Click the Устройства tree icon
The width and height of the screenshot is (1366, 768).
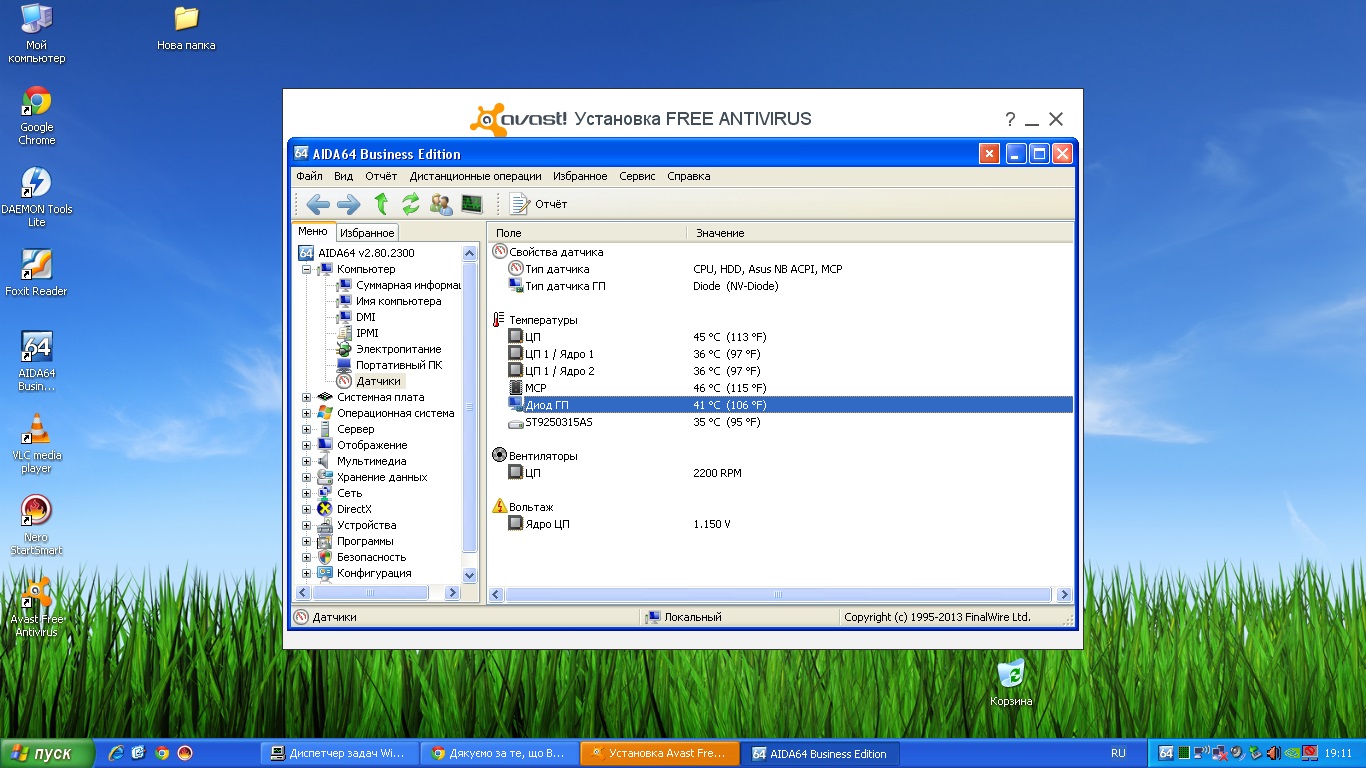tap(325, 525)
